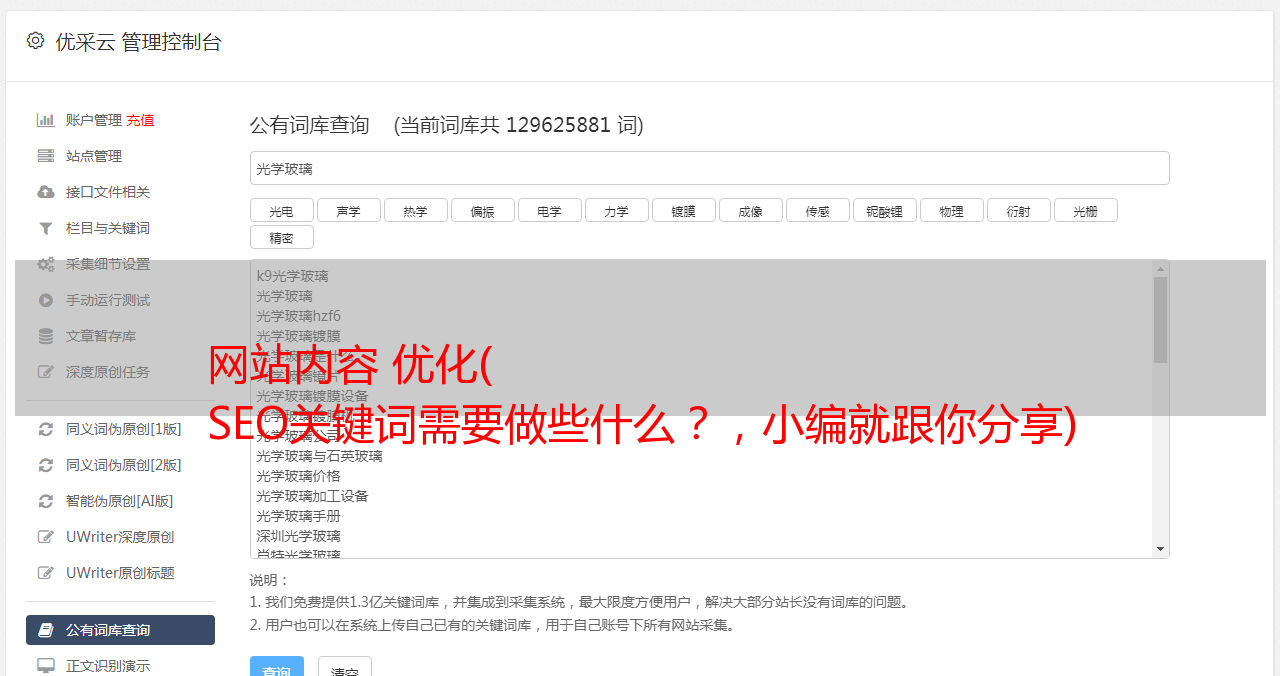Screen dimensions: 1280x676
Task: Select the 电学 tag button
Action: pos(549,210)
